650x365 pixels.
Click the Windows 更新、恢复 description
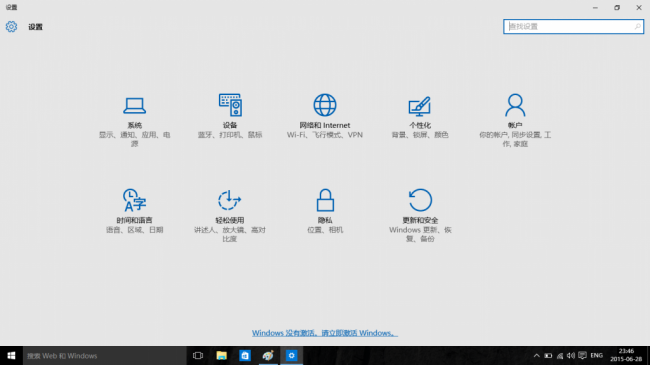click(420, 234)
